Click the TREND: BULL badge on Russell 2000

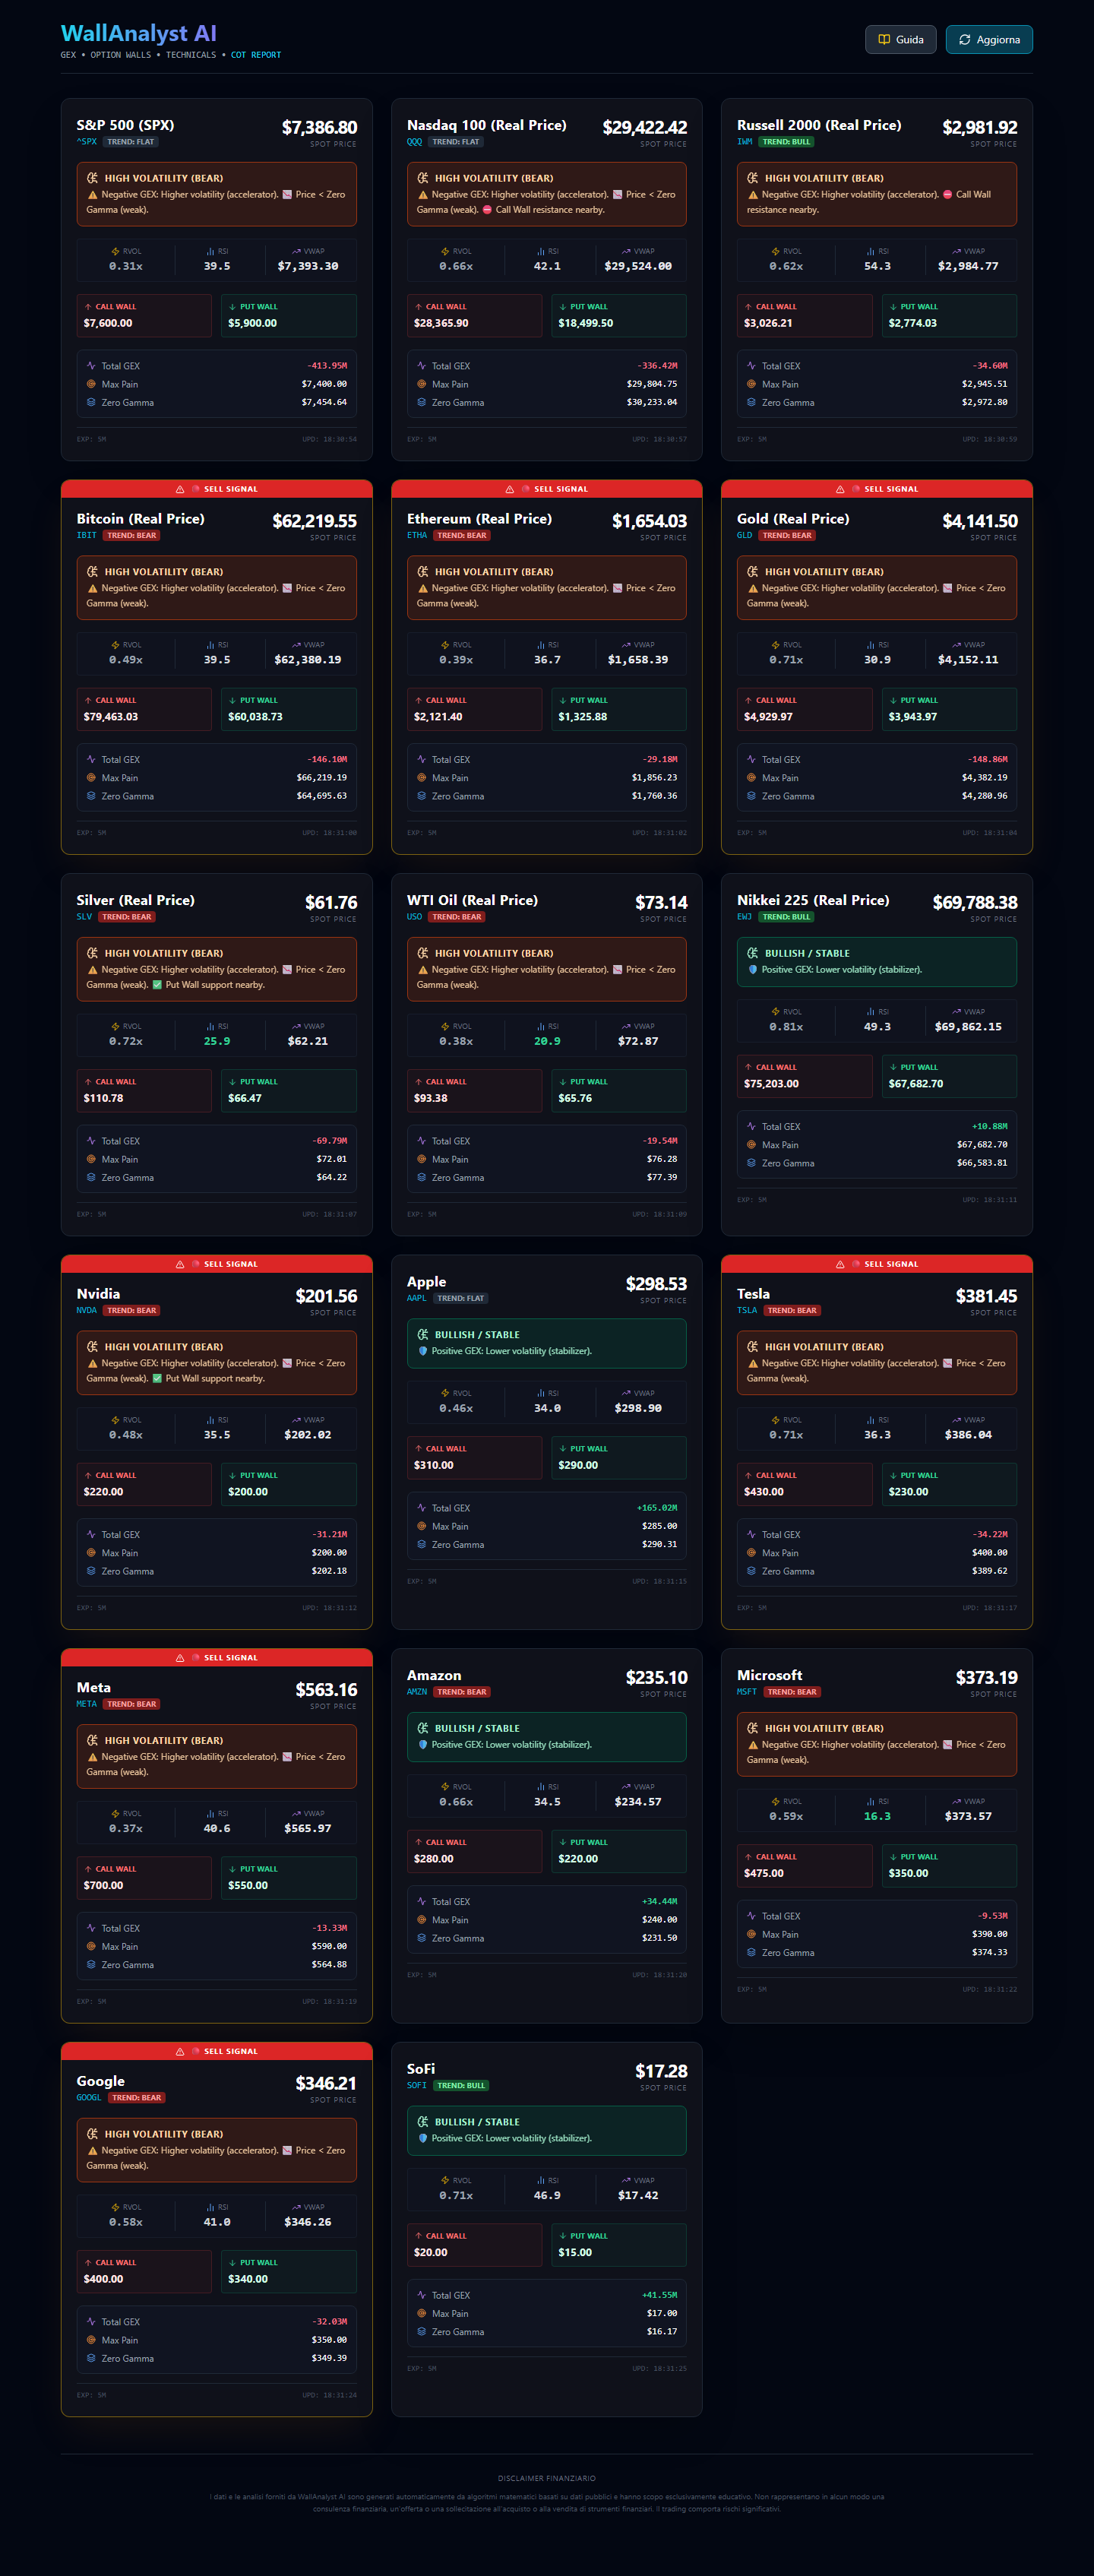tap(787, 142)
